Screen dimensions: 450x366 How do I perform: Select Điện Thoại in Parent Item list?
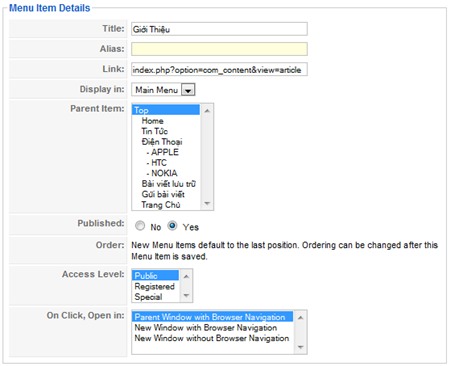166,142
